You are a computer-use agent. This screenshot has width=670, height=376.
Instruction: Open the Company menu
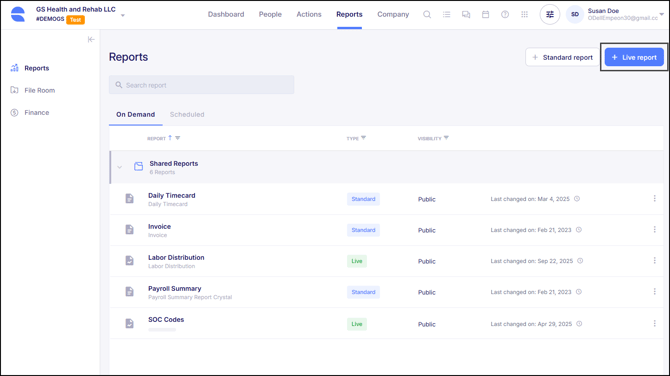tap(393, 14)
